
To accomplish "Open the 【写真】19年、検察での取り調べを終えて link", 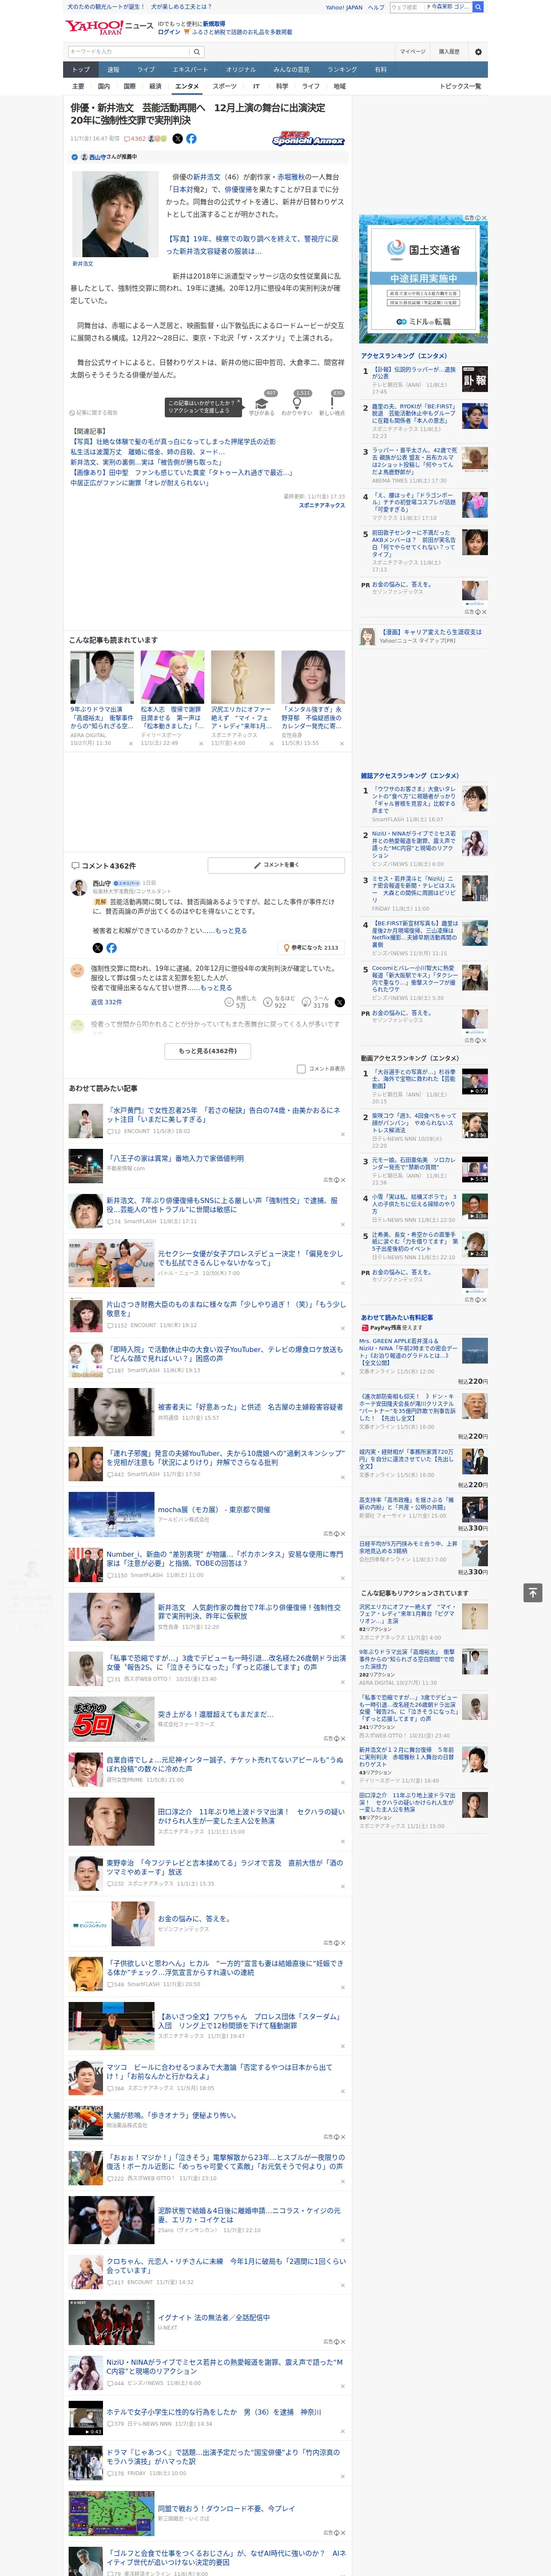I will click(x=252, y=245).
